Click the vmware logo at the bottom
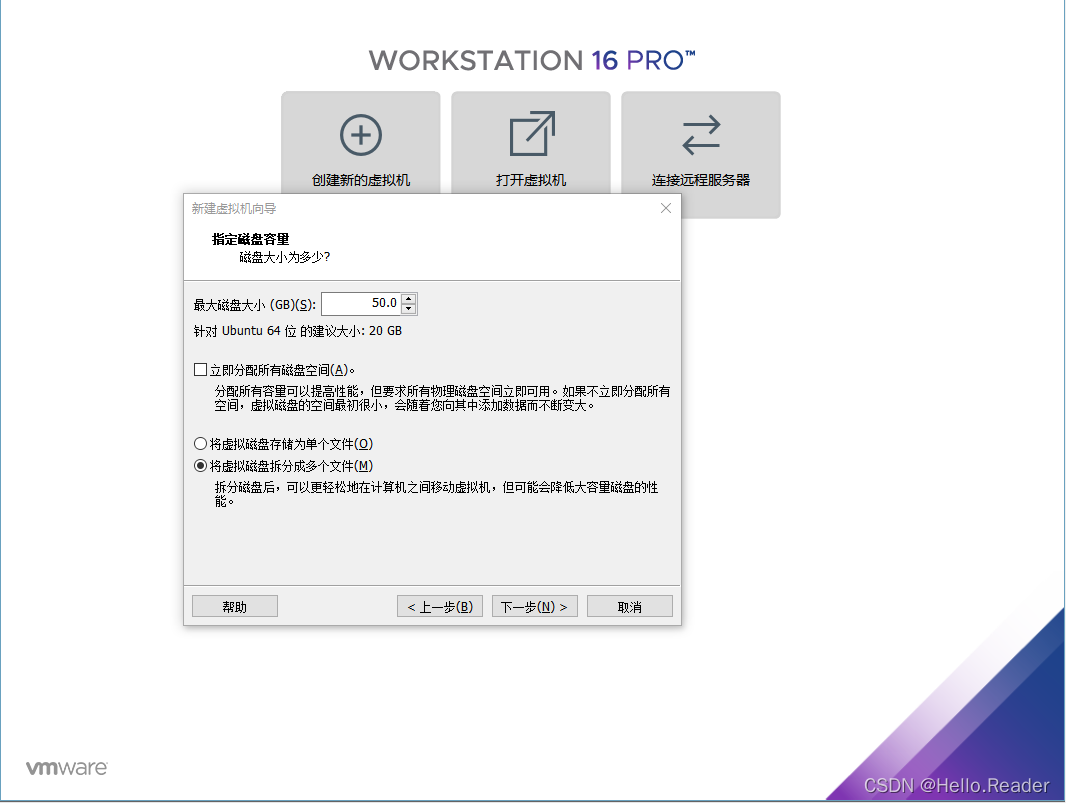 click(67, 768)
